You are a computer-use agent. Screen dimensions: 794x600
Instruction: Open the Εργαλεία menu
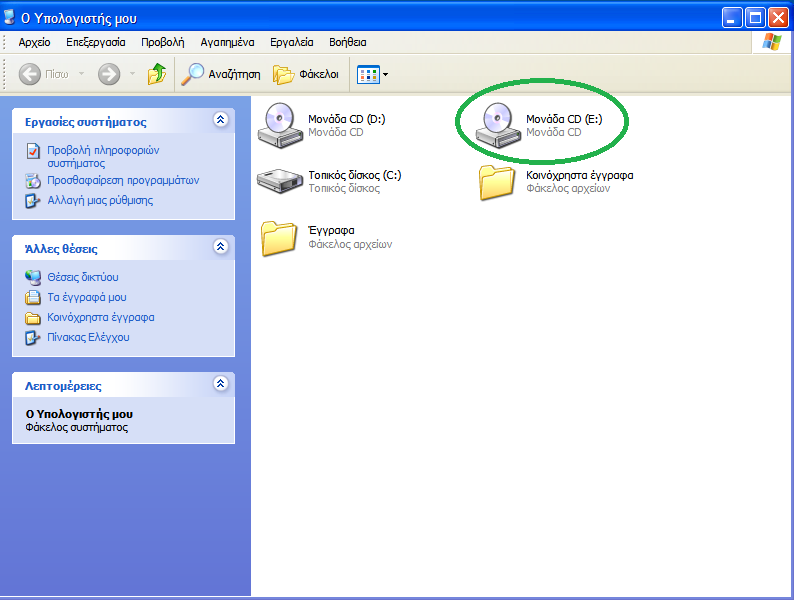point(292,43)
